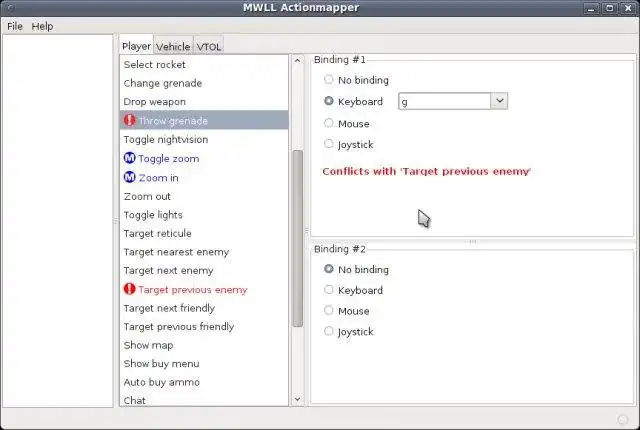Click the key input field showing 'g'

[x=444, y=101]
